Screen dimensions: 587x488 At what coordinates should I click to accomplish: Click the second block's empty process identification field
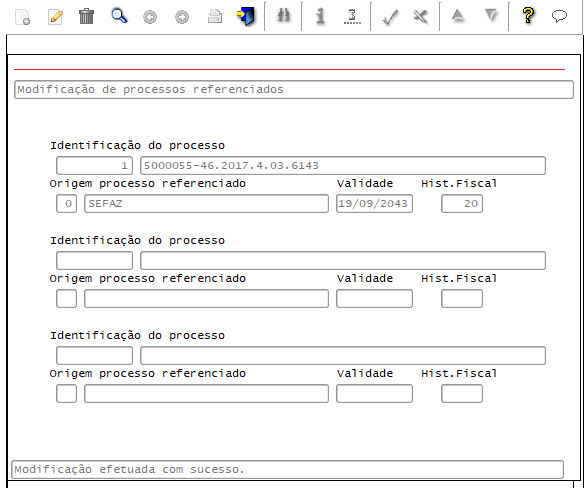[x=343, y=260]
